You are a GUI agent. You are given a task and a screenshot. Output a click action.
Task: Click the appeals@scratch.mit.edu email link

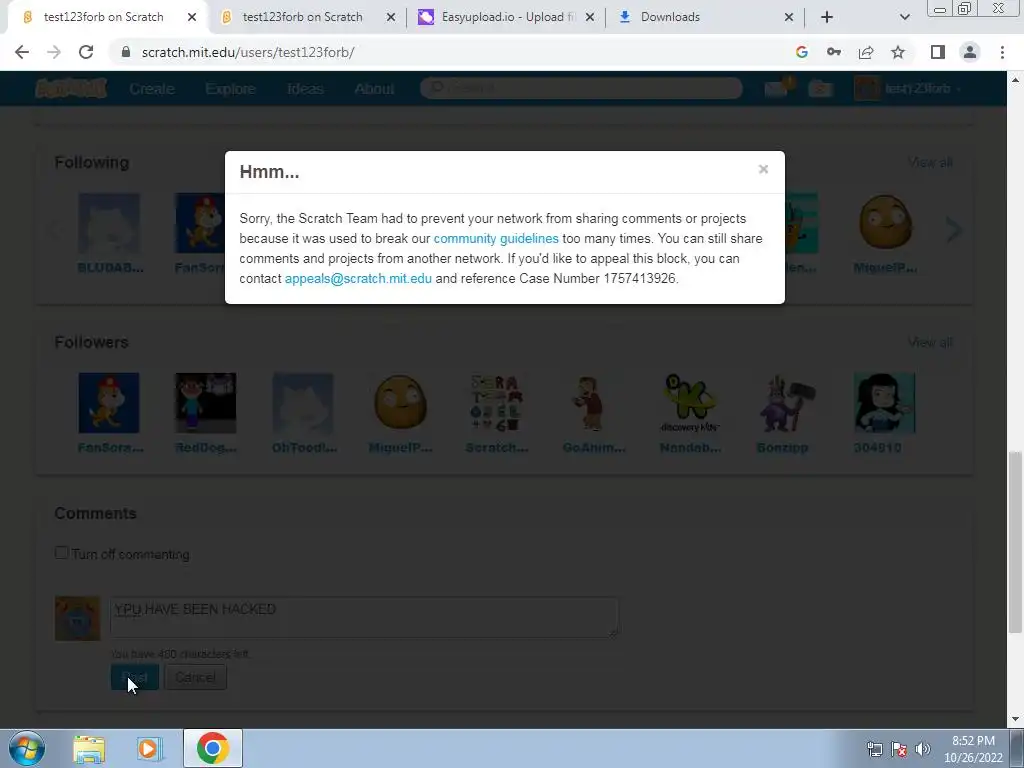click(x=358, y=278)
